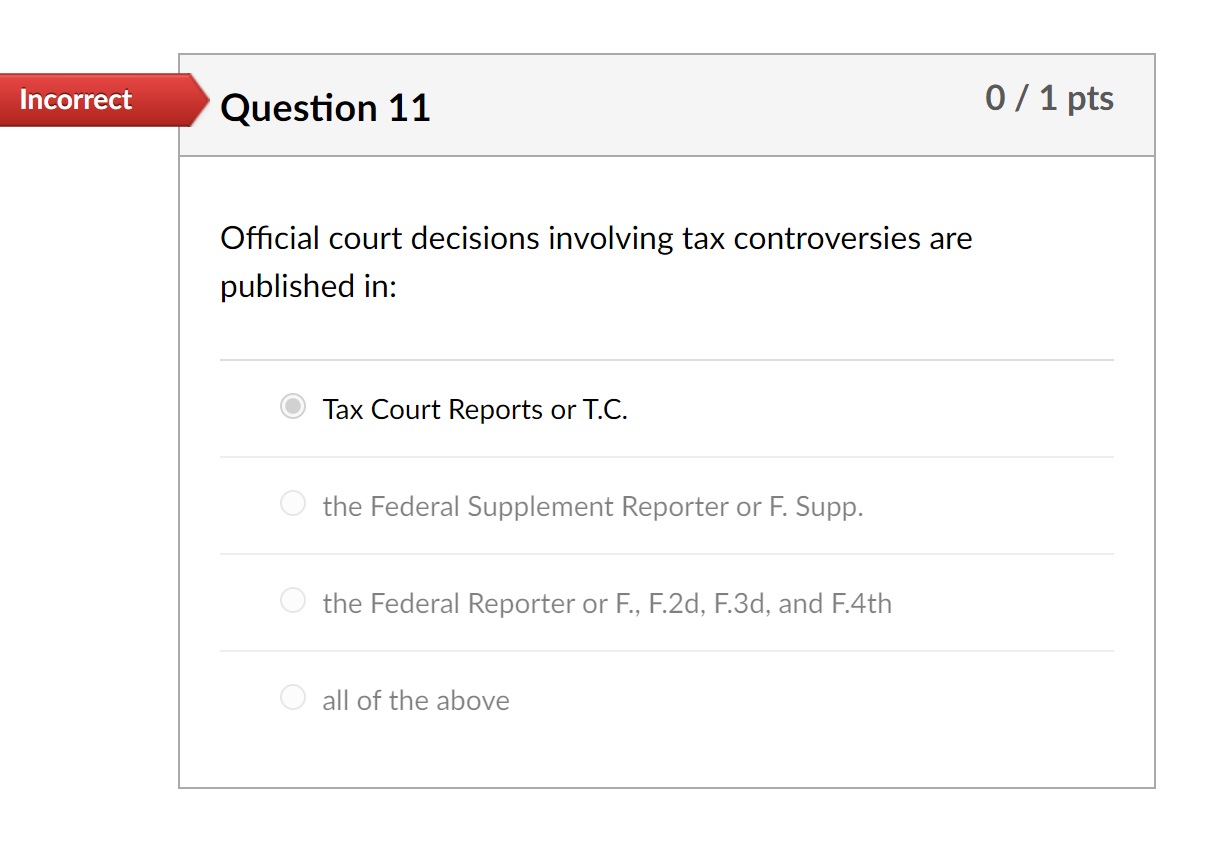Pick the all of the above option
Image resolution: width=1209 pixels, height=841 pixels.
(293, 697)
